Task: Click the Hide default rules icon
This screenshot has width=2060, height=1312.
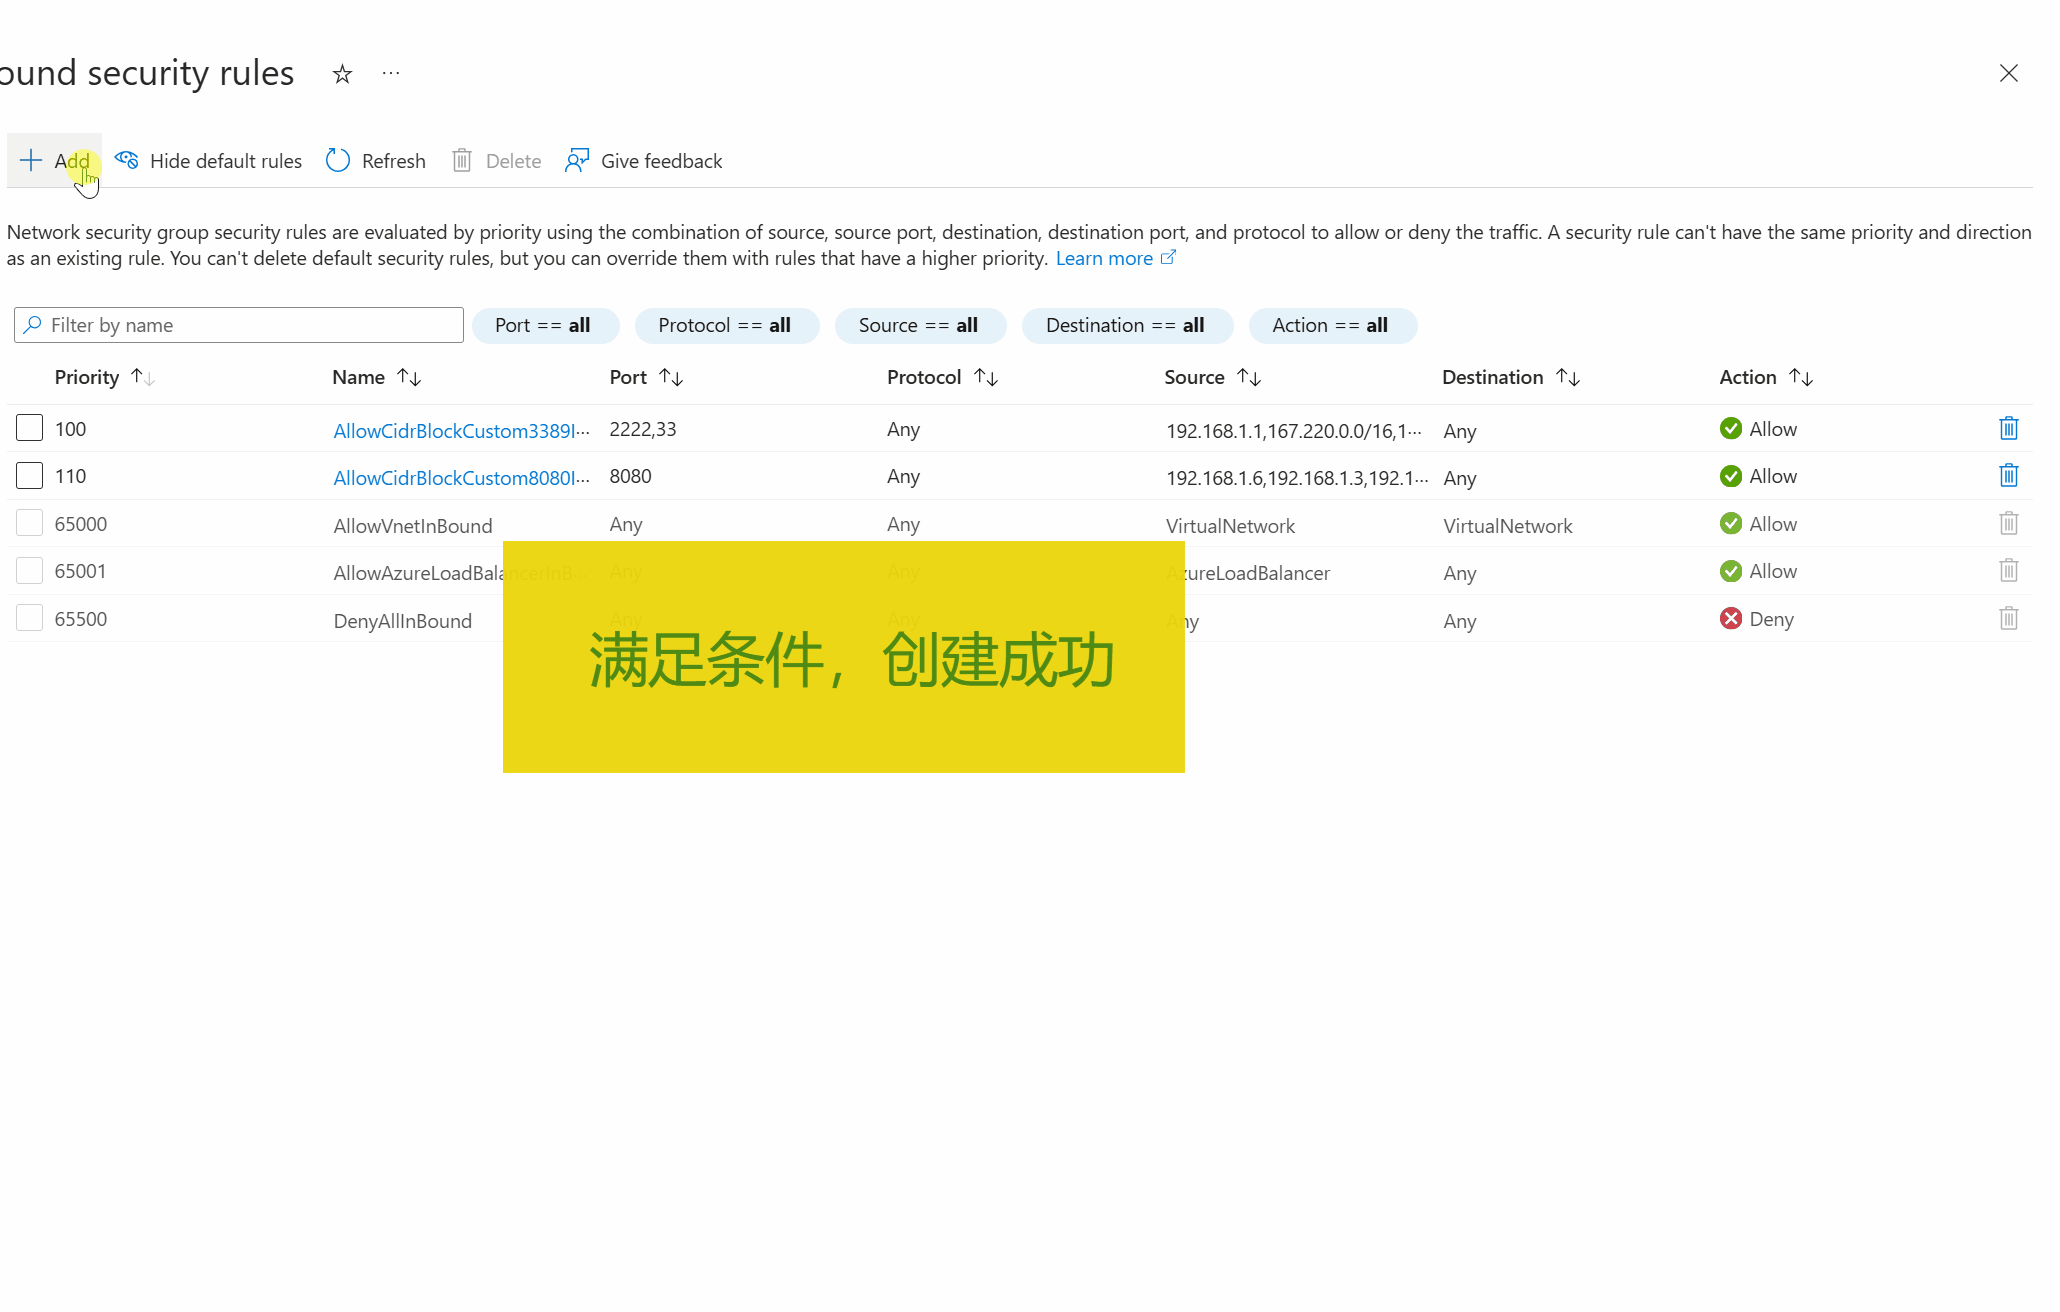Action: [128, 161]
